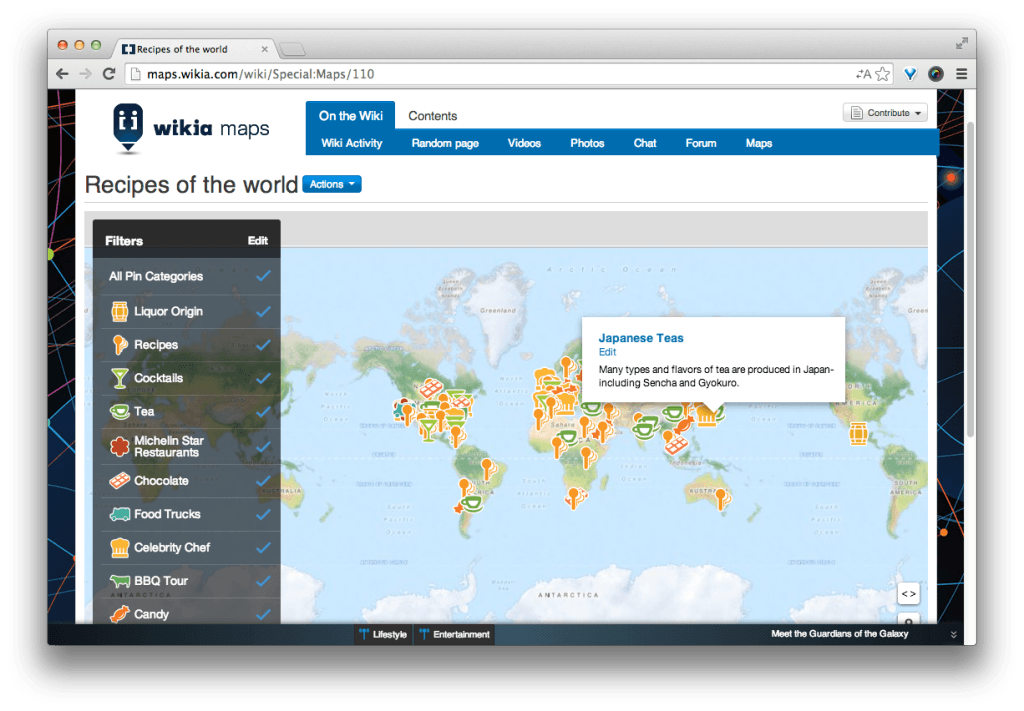Click the Cocktails glass icon in filters
1024x711 pixels.
click(x=119, y=378)
